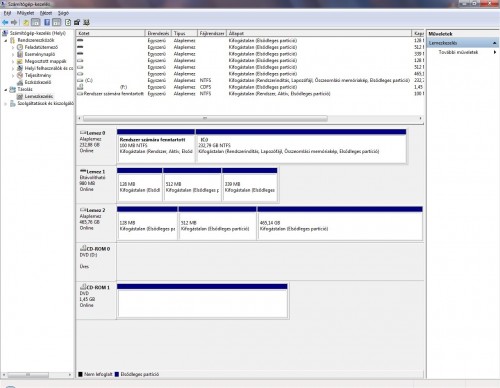Expand the Megosztott mappák node
Viewport: 500px width, 388px height.
(x=13, y=61)
